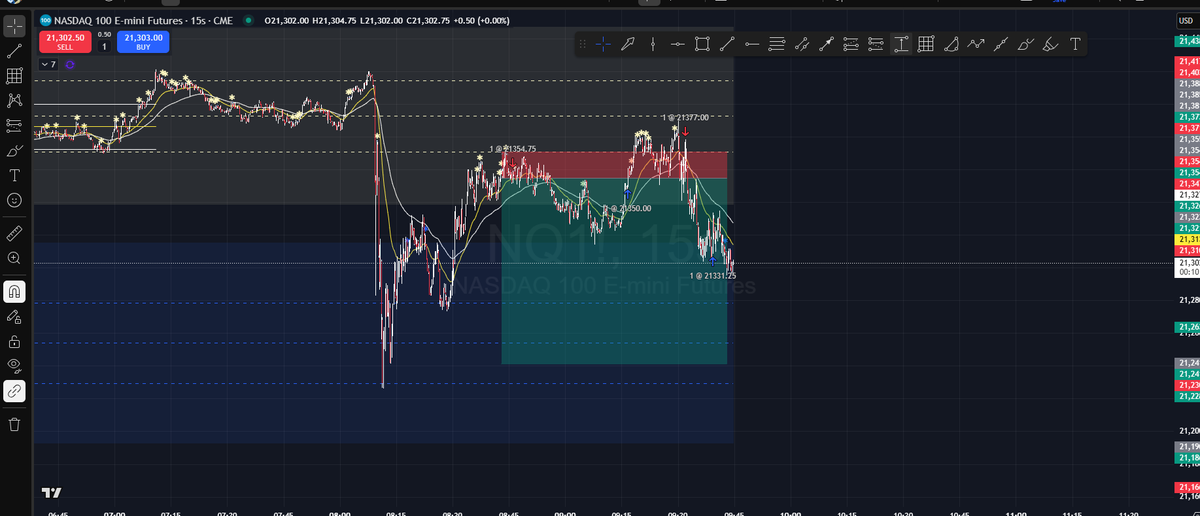Viewport: 1200px width, 516px height.
Task: Click the red stop zone of short position
Action: 614,165
